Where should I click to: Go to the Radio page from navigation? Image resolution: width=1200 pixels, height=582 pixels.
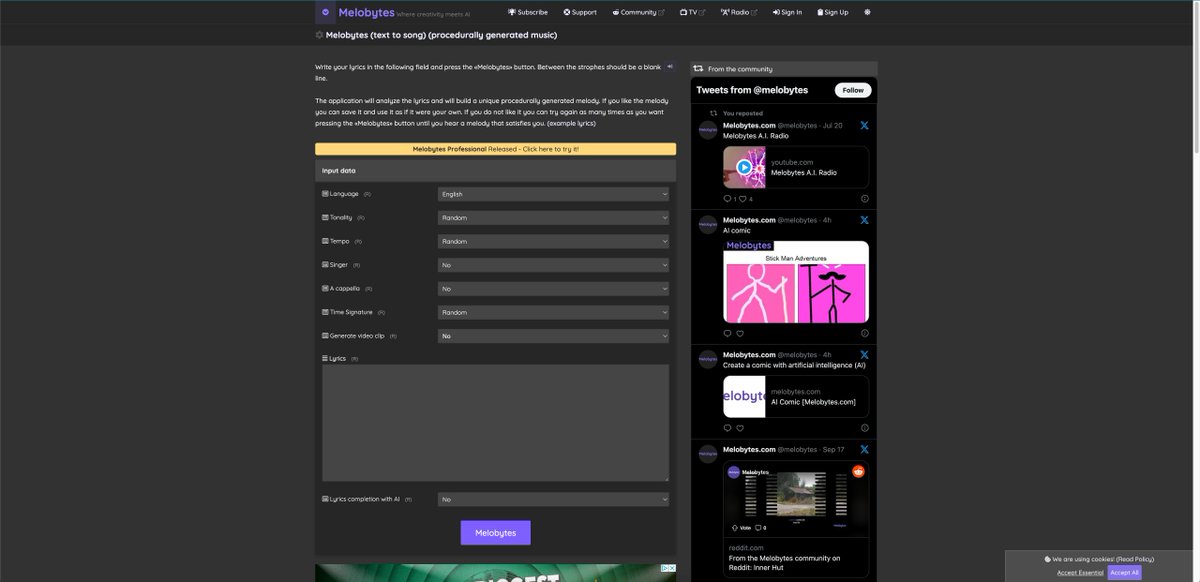738,12
